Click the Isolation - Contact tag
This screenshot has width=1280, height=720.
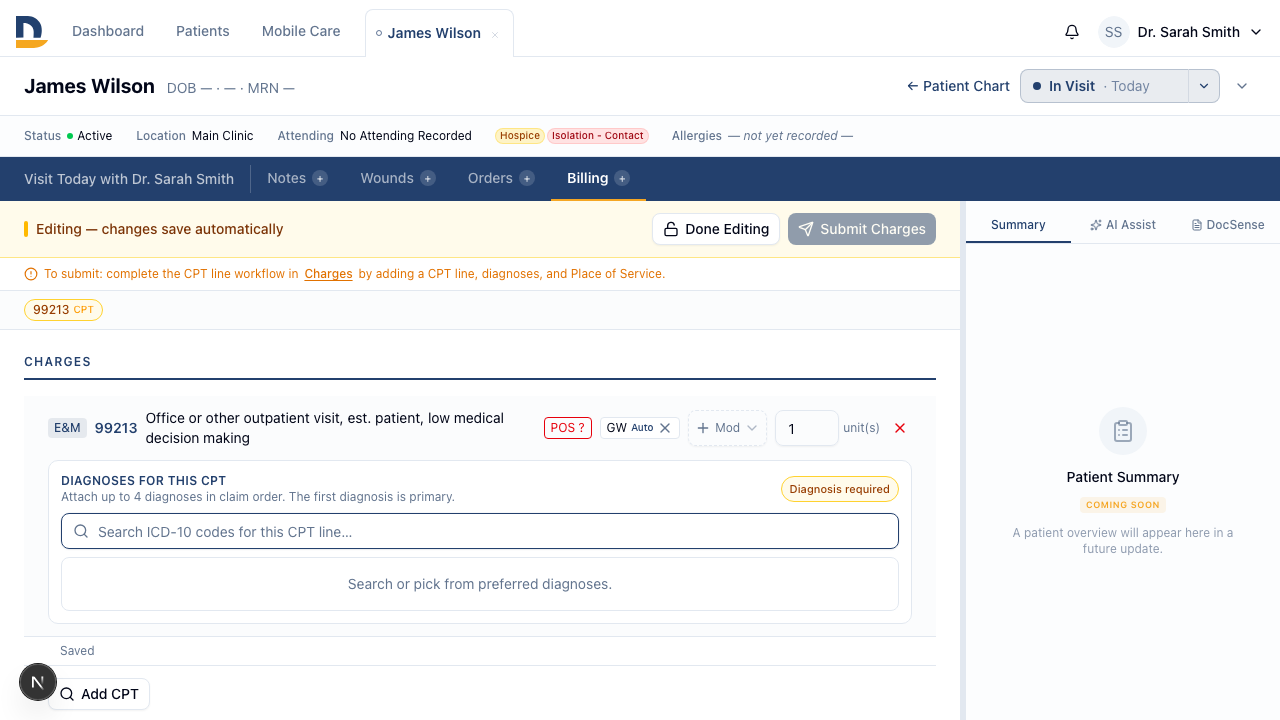click(x=598, y=136)
